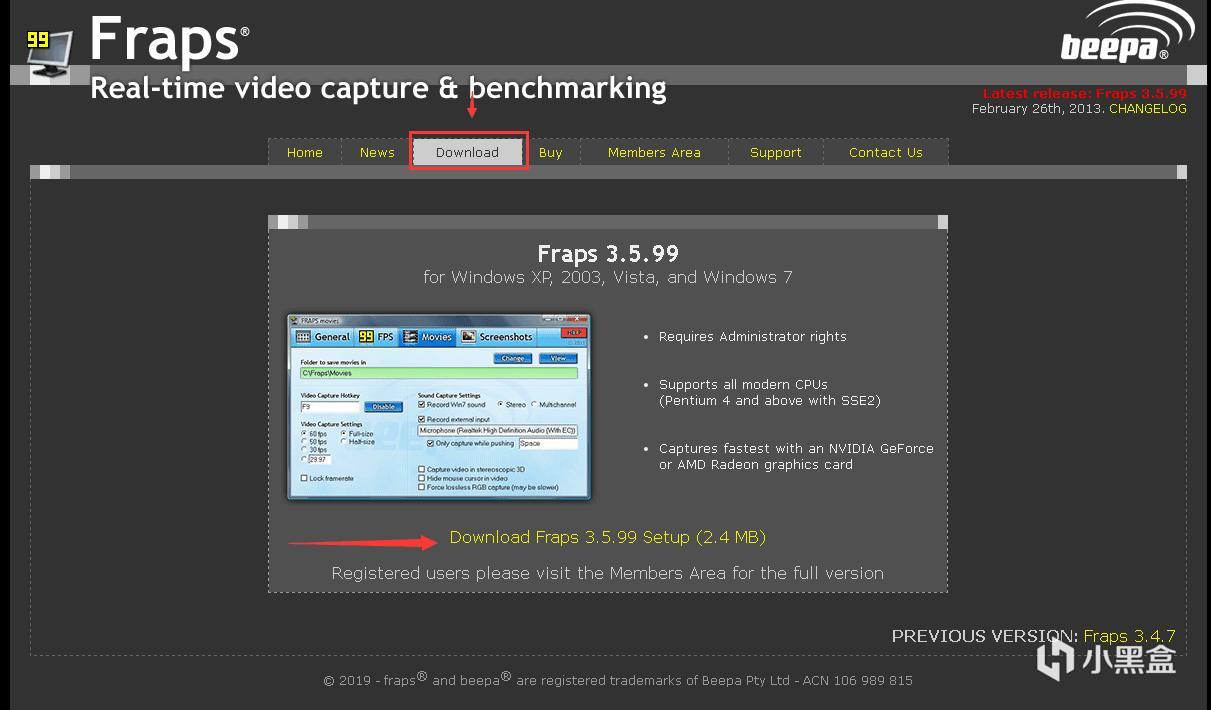Click the beepa logo
Image resolution: width=1211 pixels, height=710 pixels.
point(1127,33)
